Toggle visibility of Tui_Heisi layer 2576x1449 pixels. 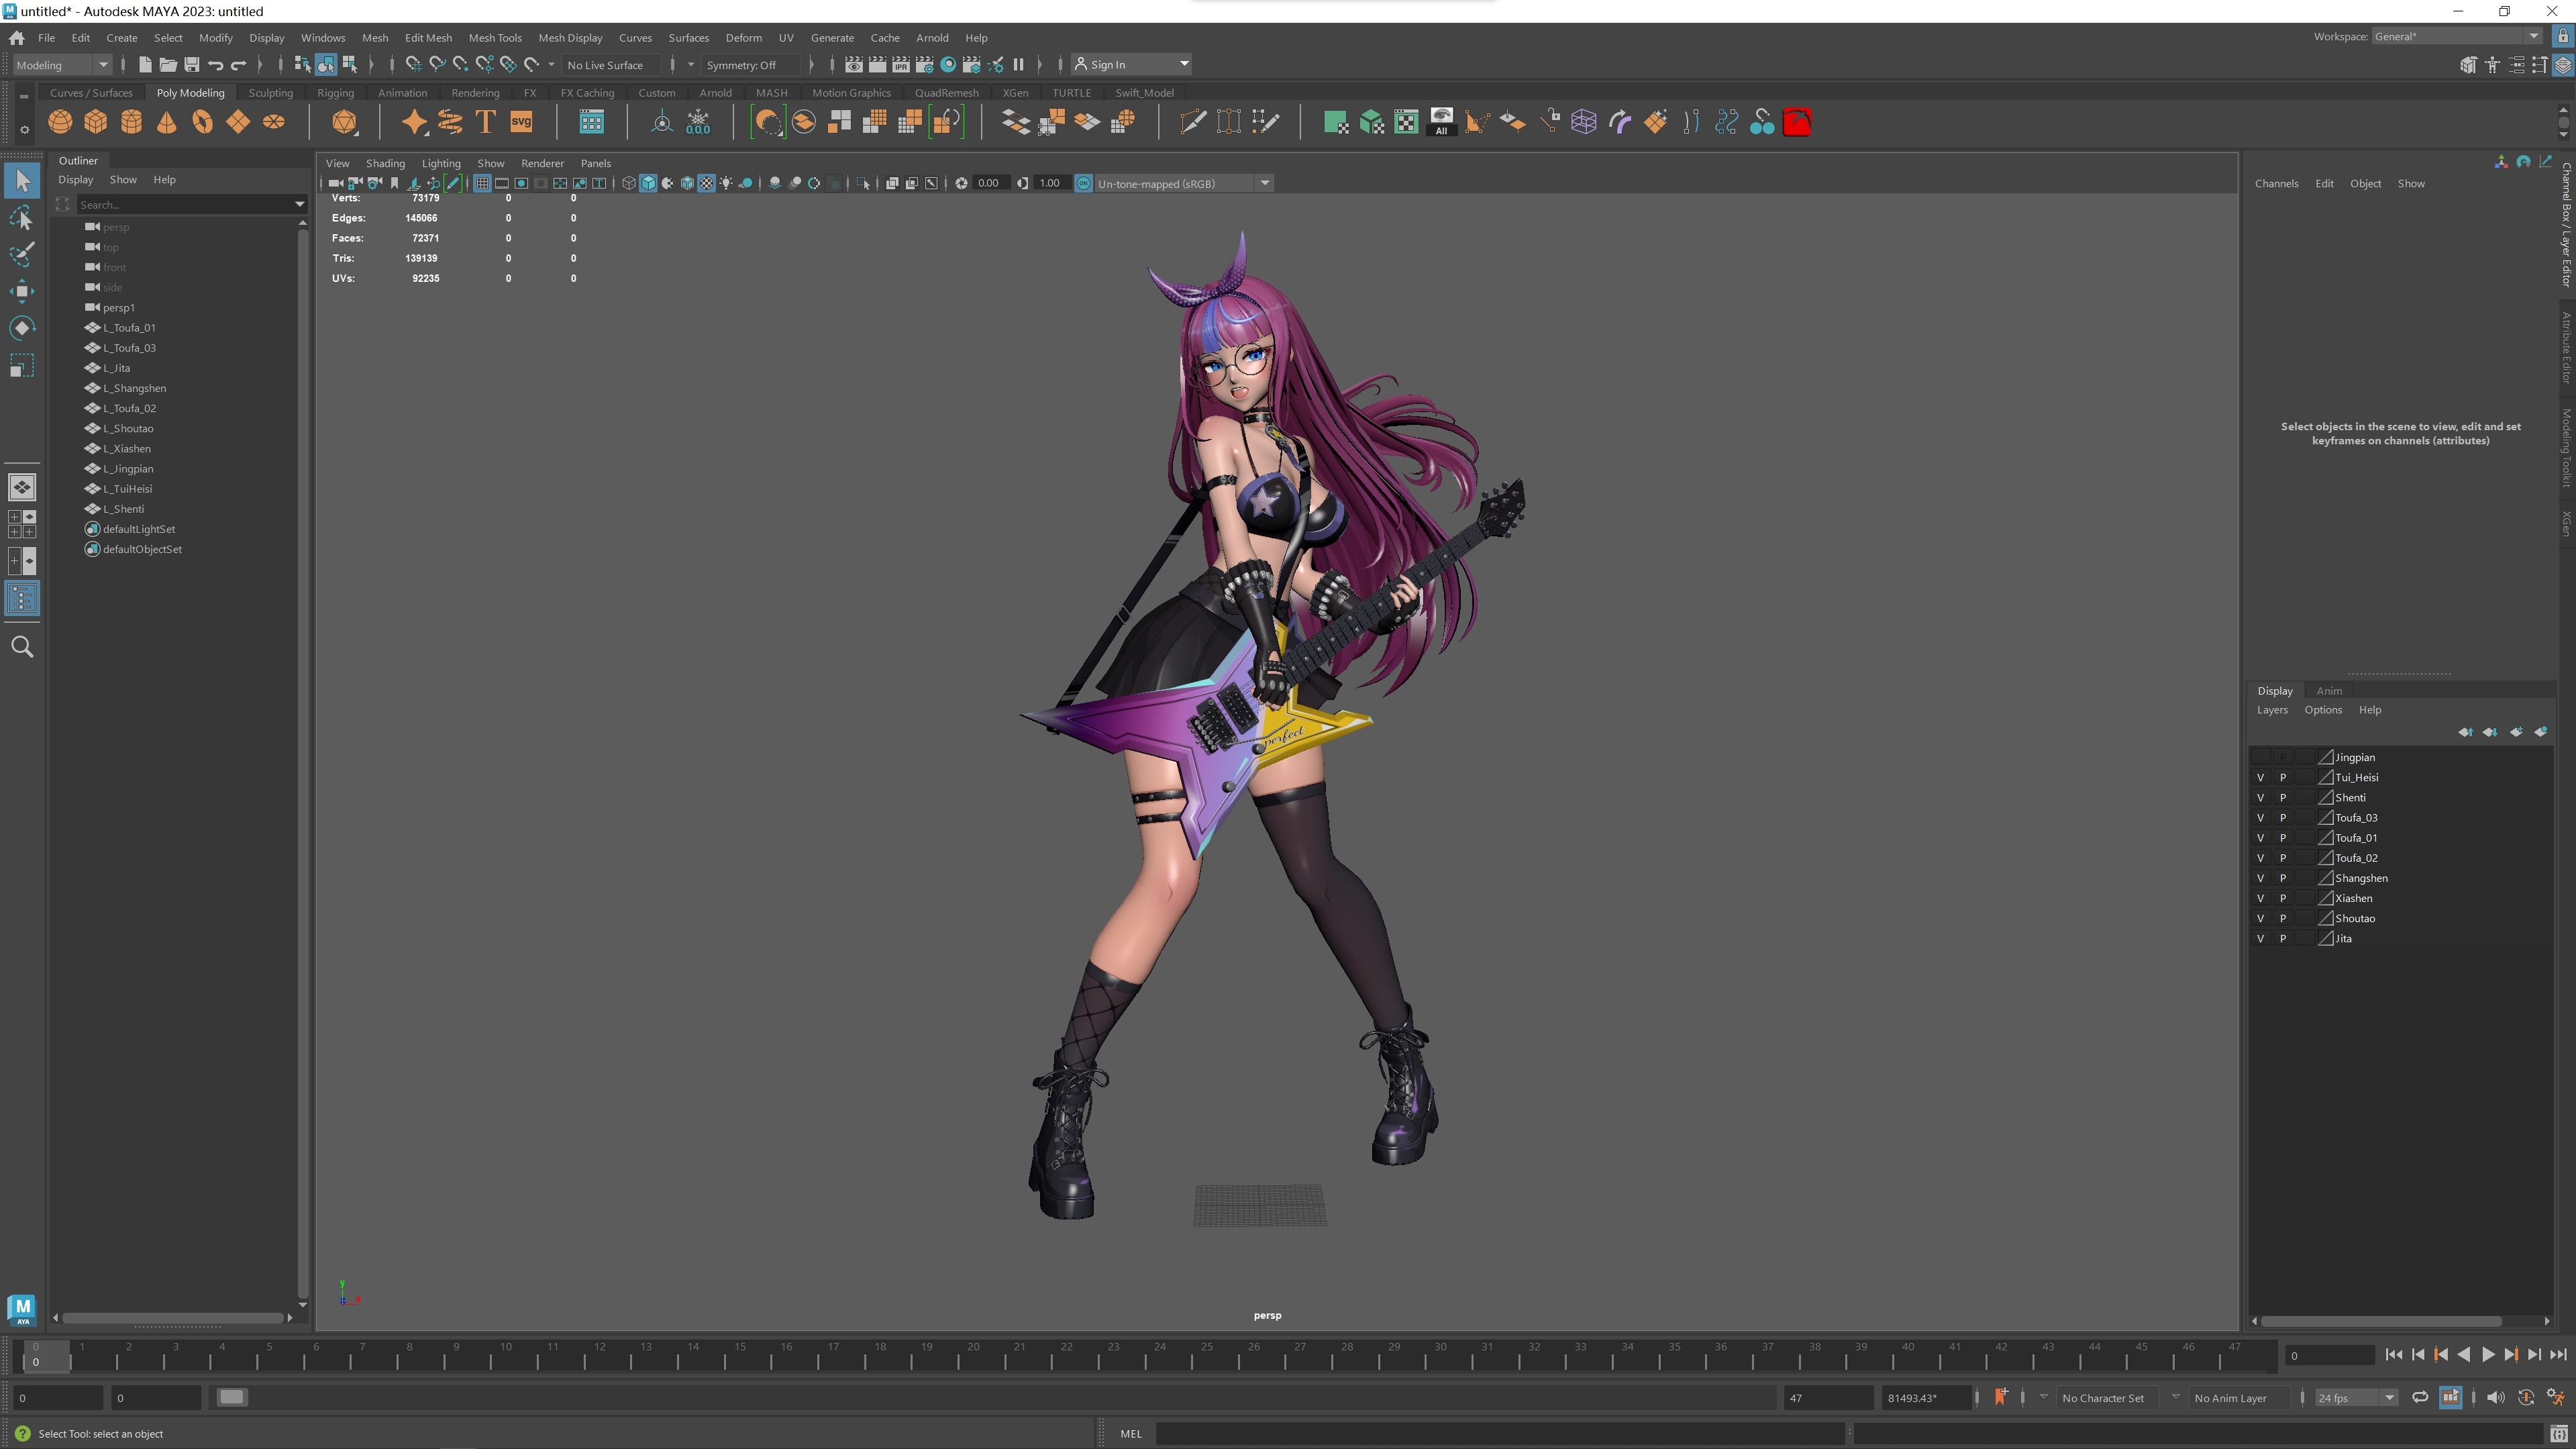(2260, 777)
